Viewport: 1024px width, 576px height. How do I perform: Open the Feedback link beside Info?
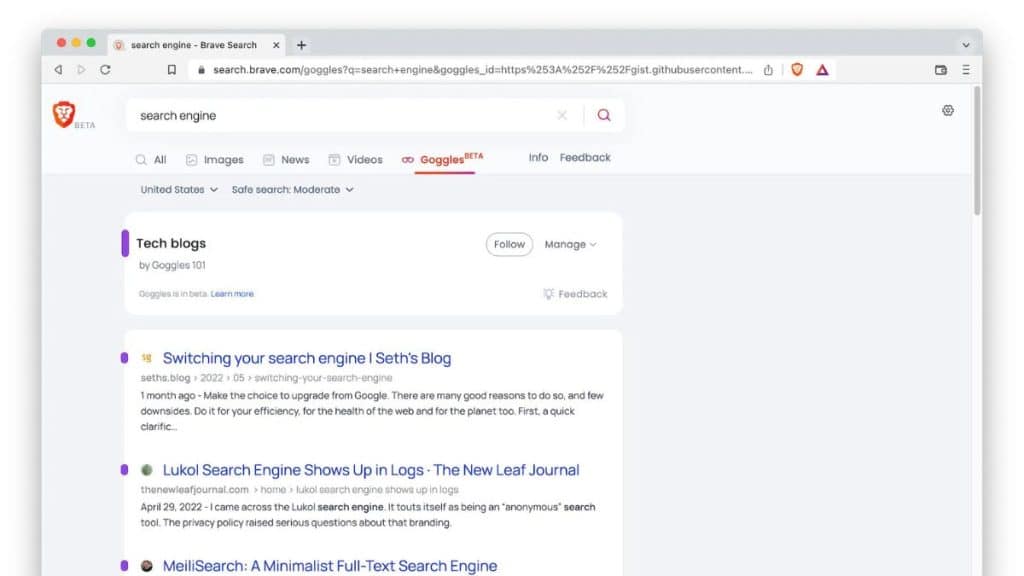point(585,157)
